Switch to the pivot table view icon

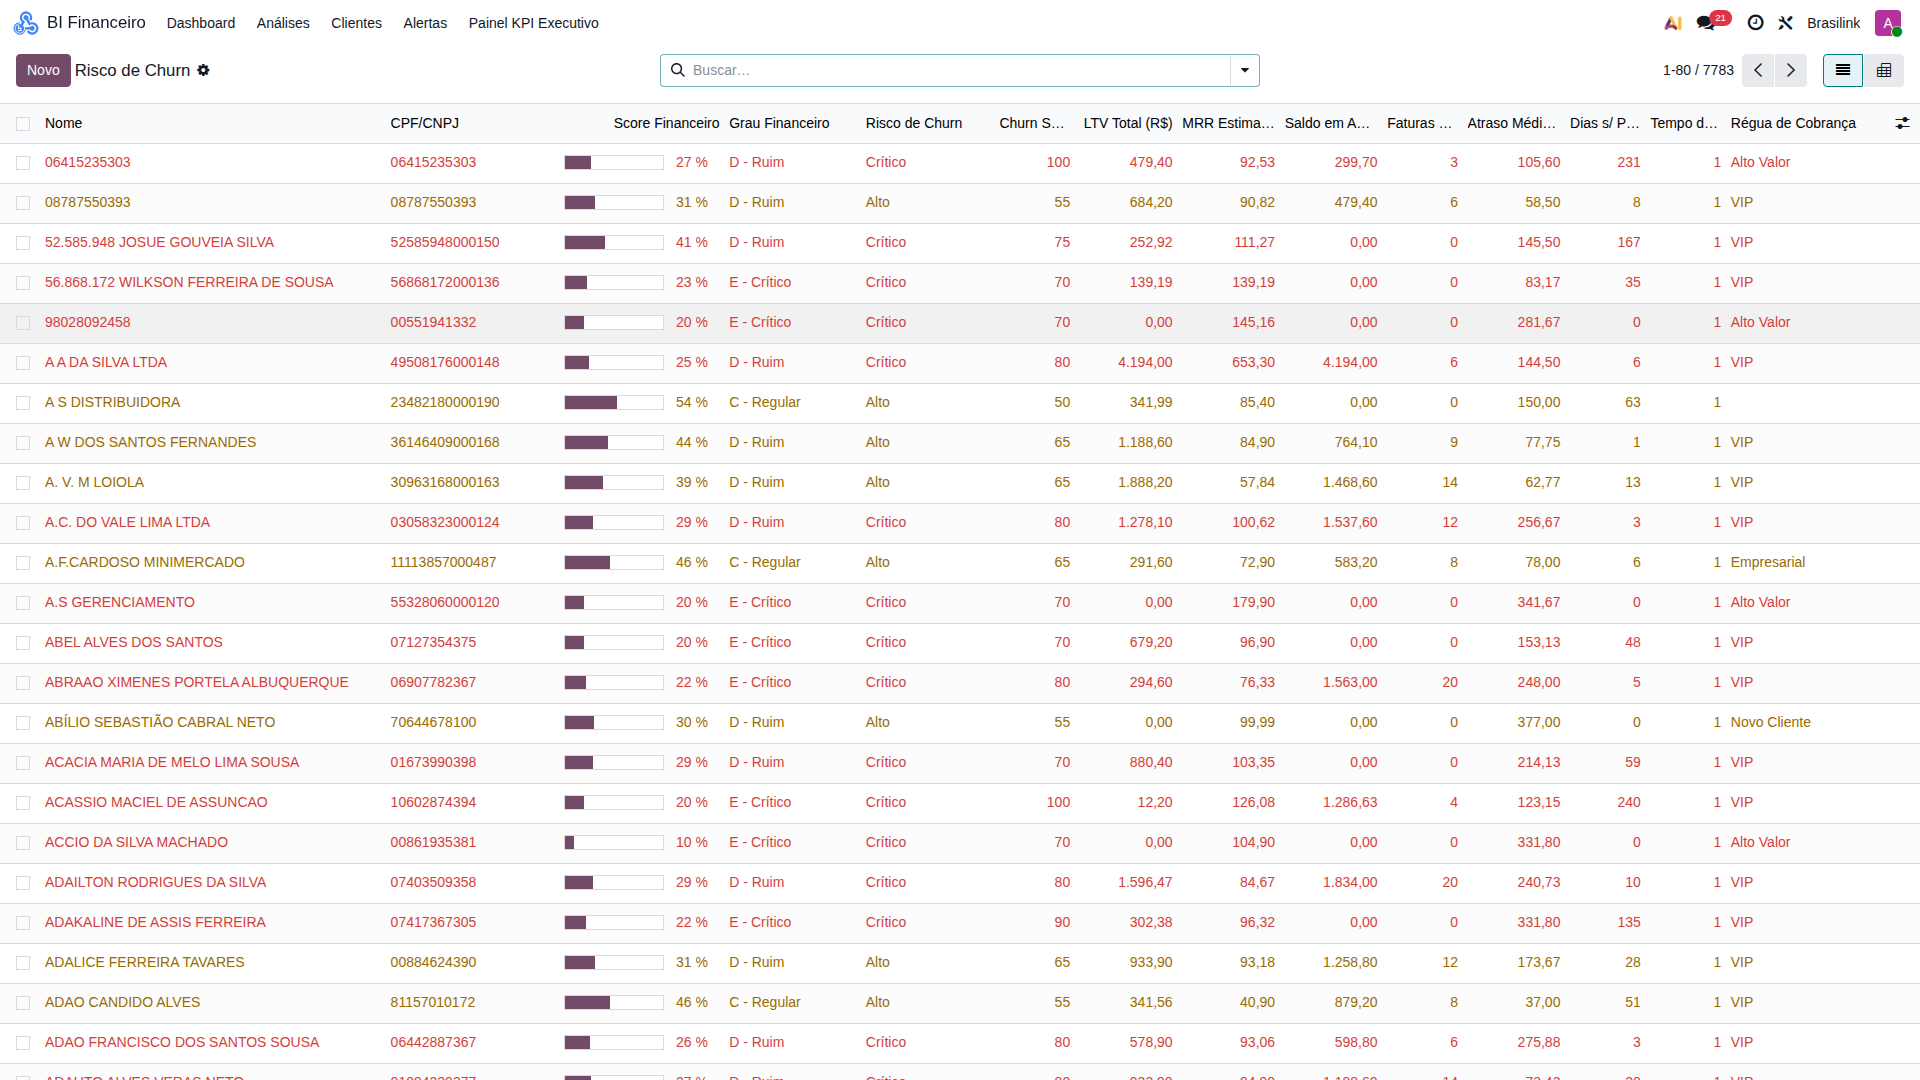tap(1884, 70)
